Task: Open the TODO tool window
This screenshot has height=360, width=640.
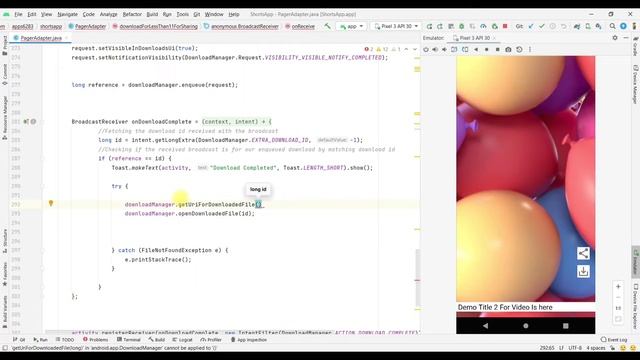Action: point(65,340)
